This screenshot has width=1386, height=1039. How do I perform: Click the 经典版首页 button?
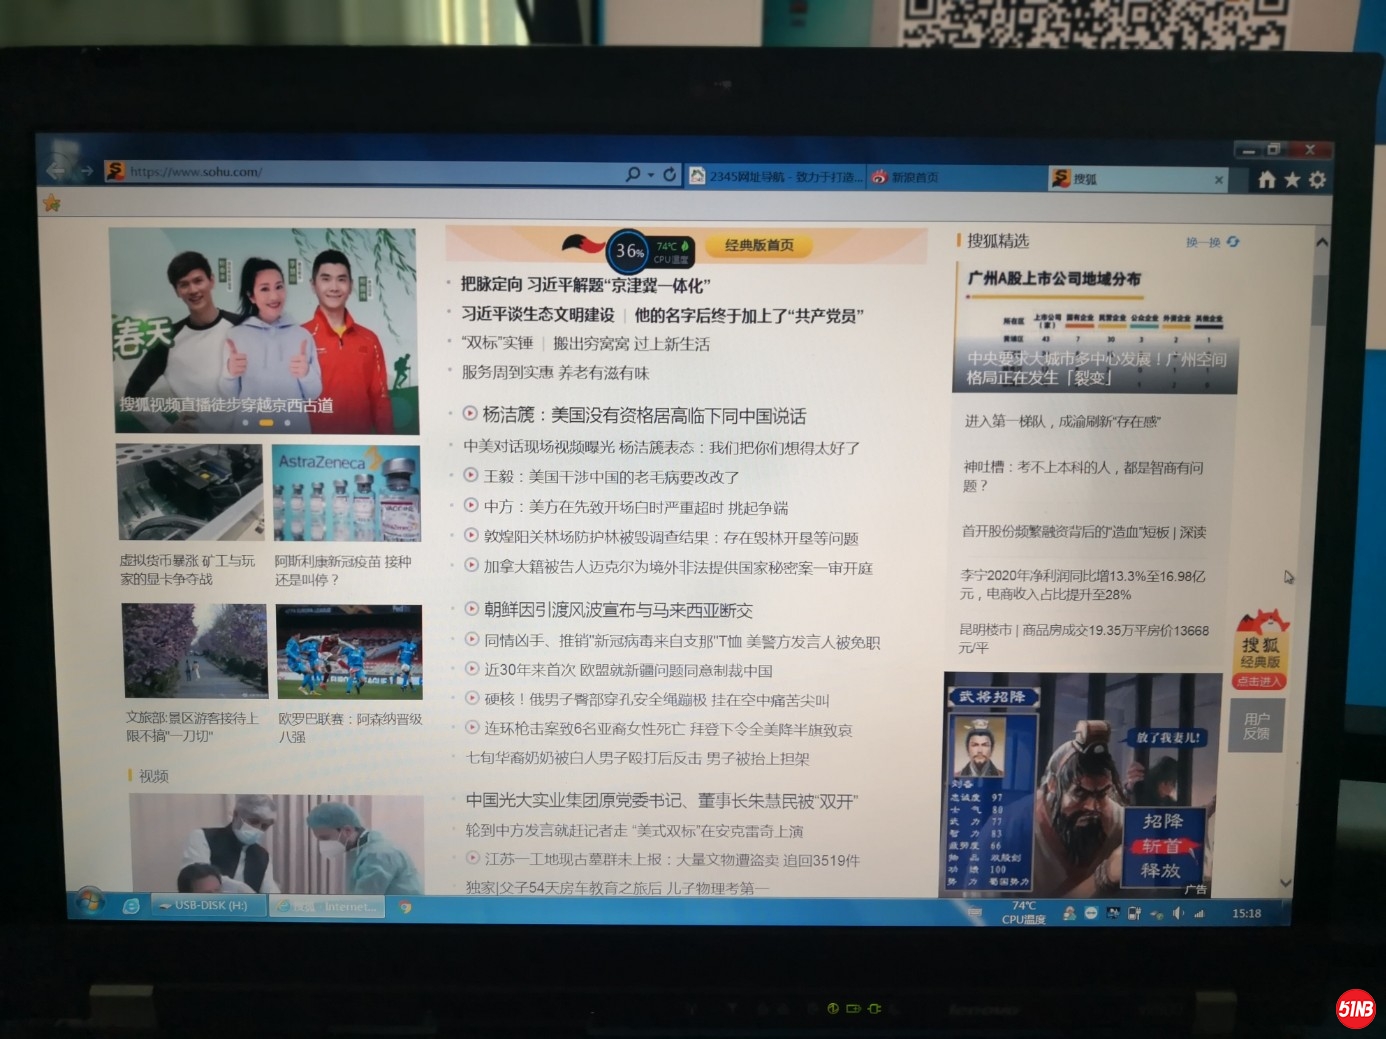[x=759, y=245]
